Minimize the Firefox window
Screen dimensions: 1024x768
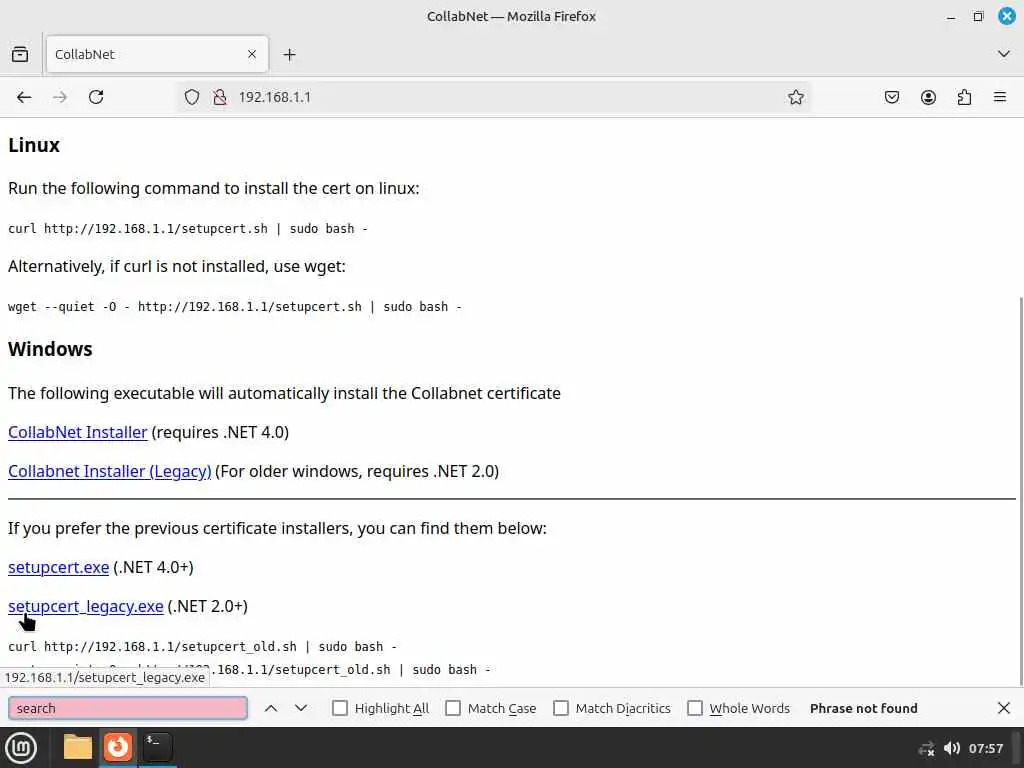coord(951,17)
